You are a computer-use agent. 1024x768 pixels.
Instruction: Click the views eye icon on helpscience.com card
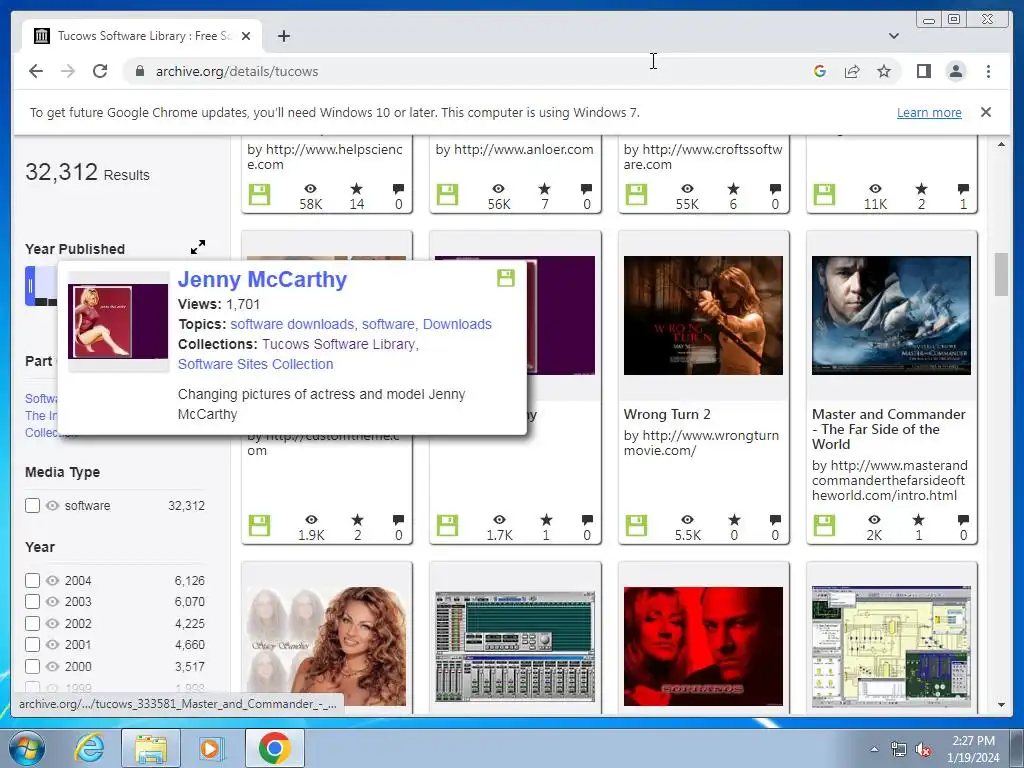click(311, 189)
